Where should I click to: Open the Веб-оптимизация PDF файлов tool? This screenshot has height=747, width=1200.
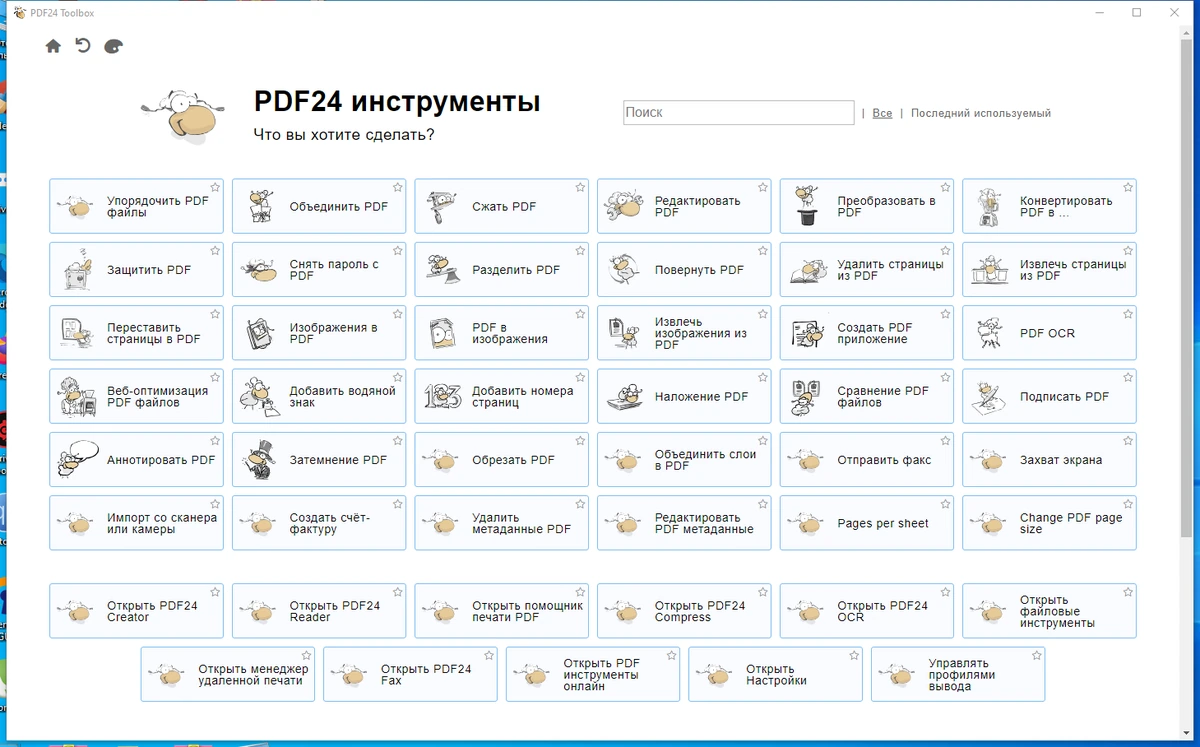coord(136,397)
